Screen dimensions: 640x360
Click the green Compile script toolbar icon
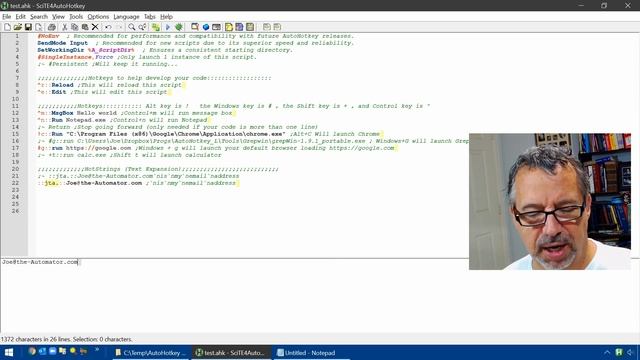pyautogui.click(x=156, y=27)
